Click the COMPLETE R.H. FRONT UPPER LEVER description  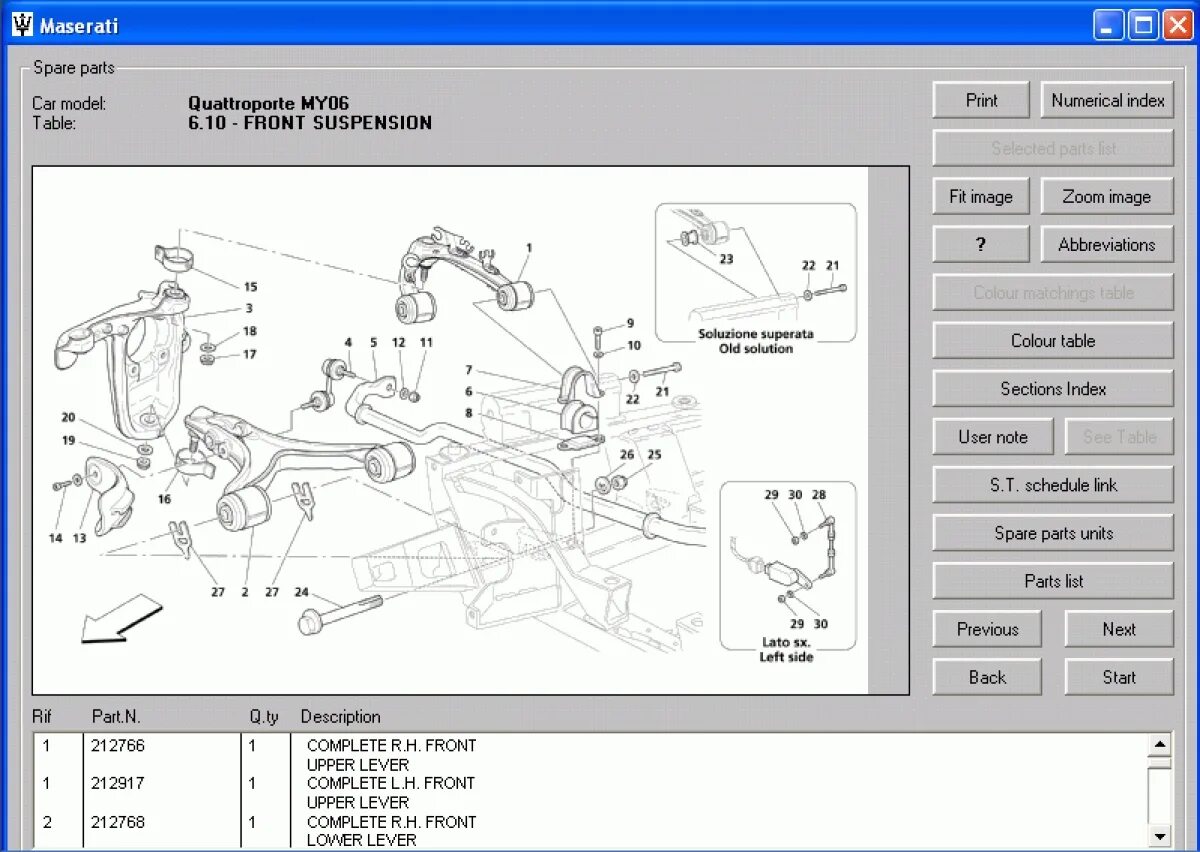392,755
